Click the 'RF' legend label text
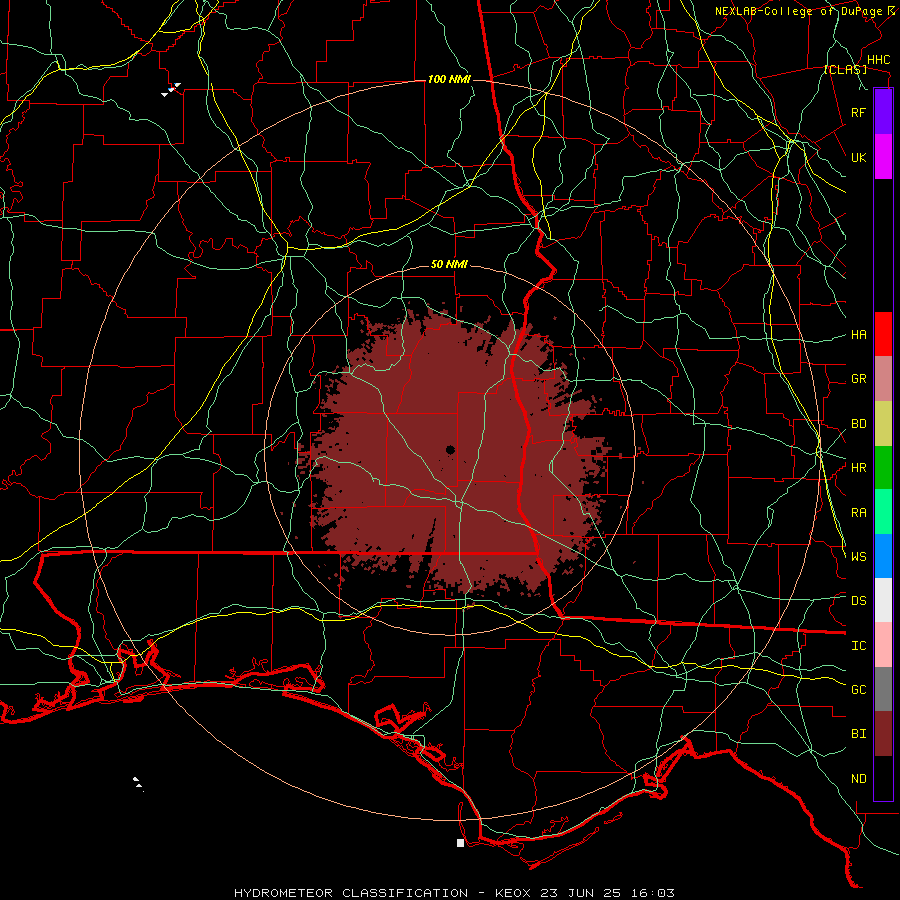The height and width of the screenshot is (900, 900). click(x=858, y=112)
